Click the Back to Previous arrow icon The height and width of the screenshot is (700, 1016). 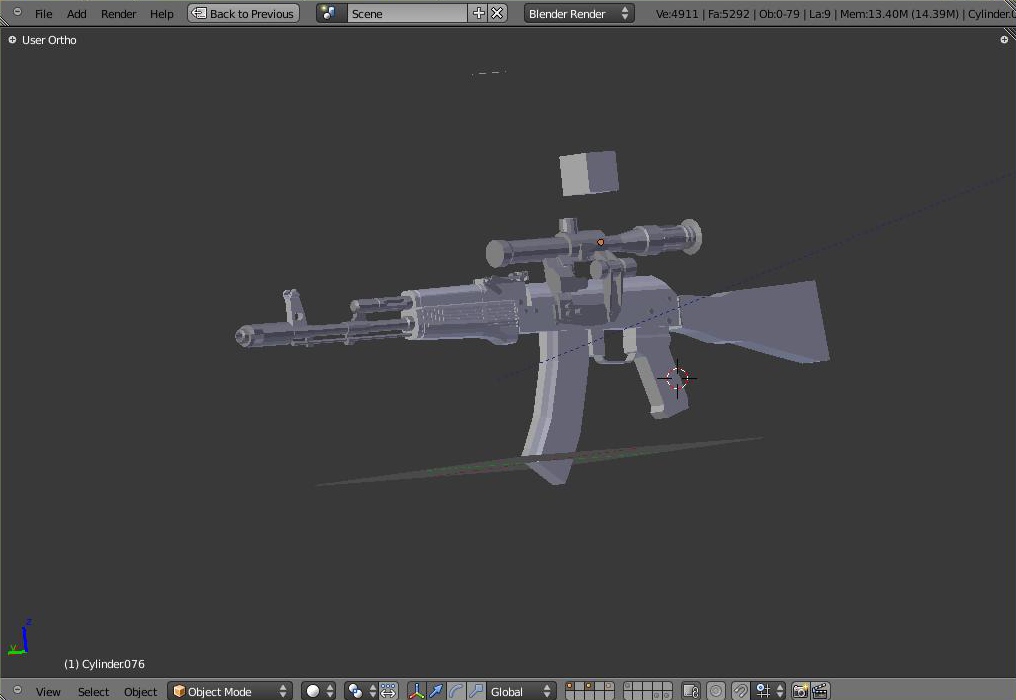(199, 14)
